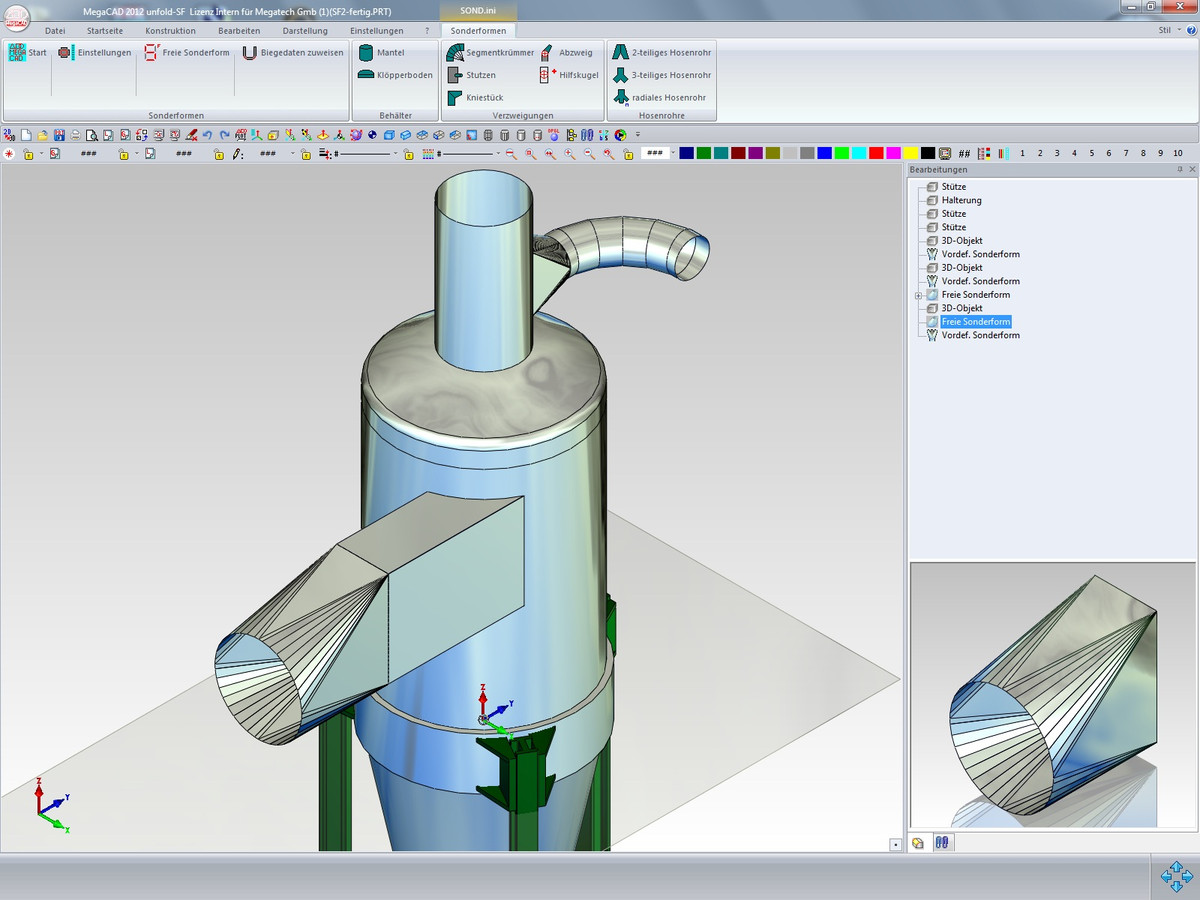Image resolution: width=1200 pixels, height=900 pixels.
Task: Click the Einstellungen button in Sonderformen group
Action: coord(95,53)
